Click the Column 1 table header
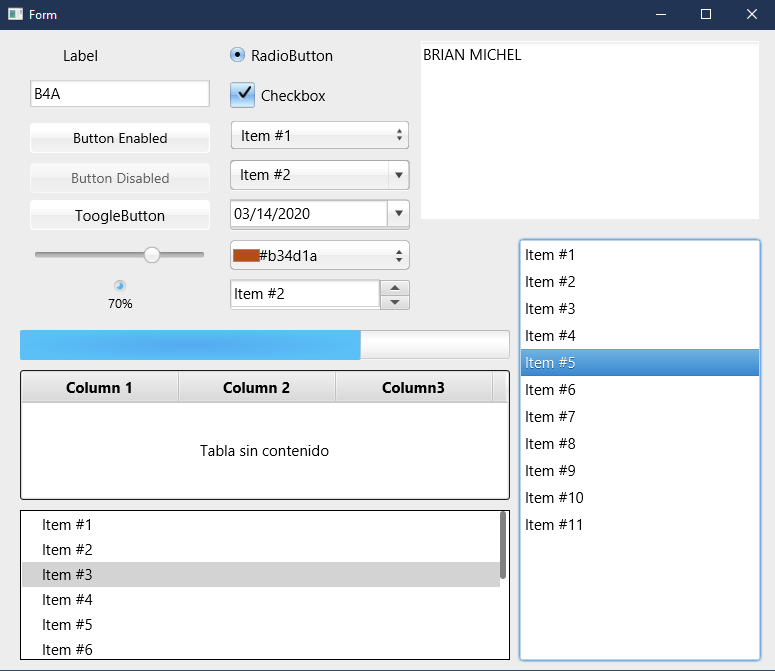Image resolution: width=775 pixels, height=671 pixels. pyautogui.click(x=99, y=388)
